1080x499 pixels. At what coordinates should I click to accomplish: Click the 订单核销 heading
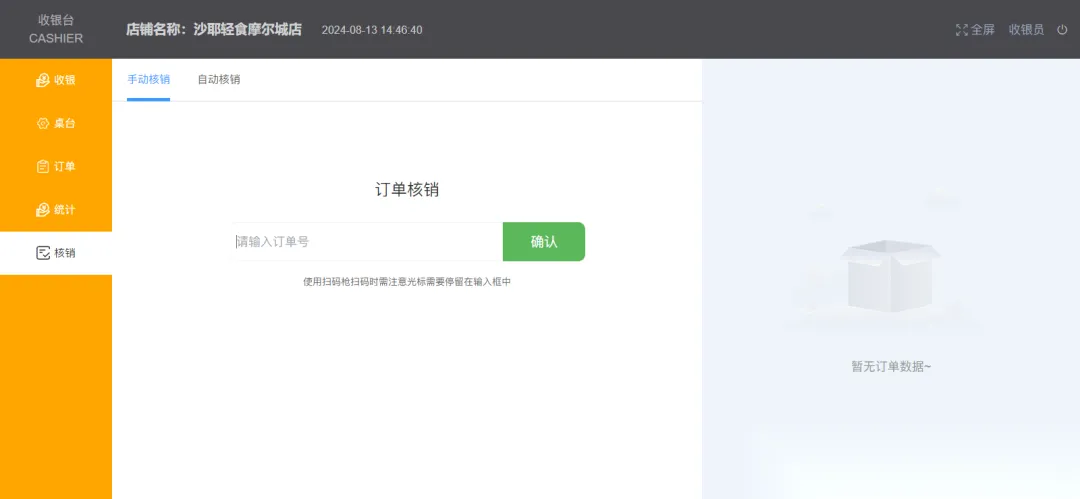tap(406, 190)
